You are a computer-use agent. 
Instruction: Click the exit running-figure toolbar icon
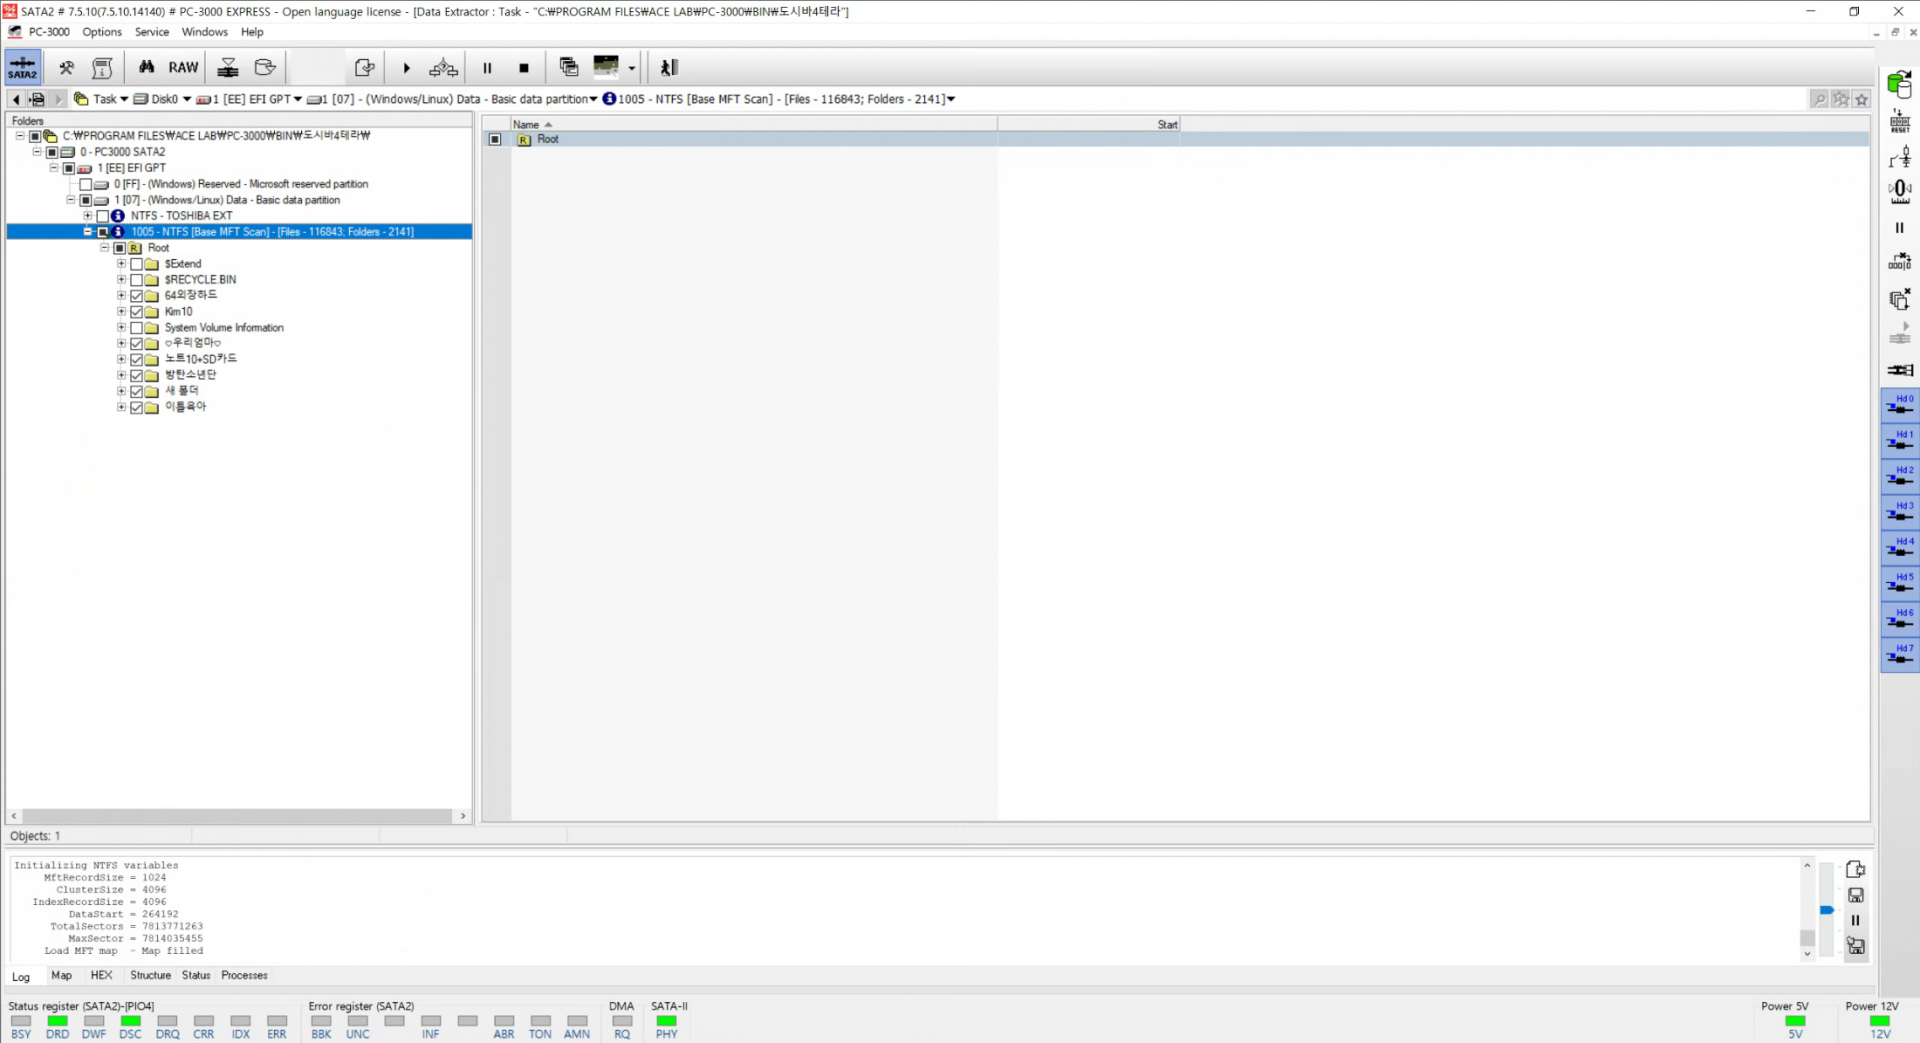pyautogui.click(x=669, y=68)
